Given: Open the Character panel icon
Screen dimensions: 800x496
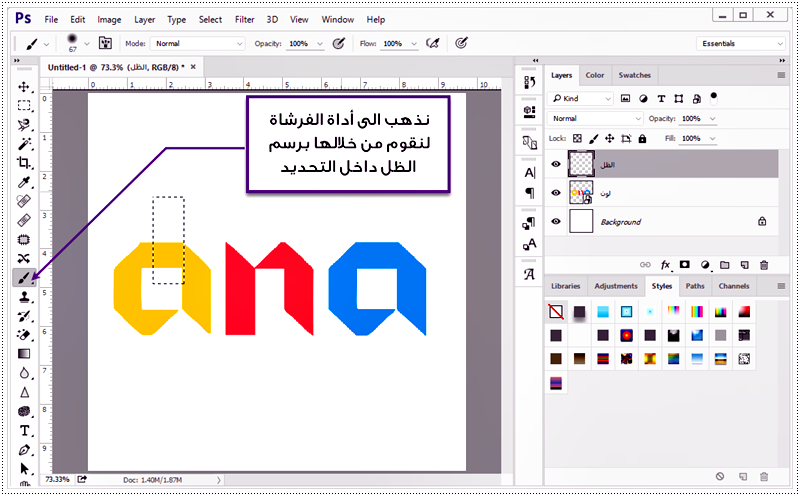Looking at the screenshot, I should point(530,173).
